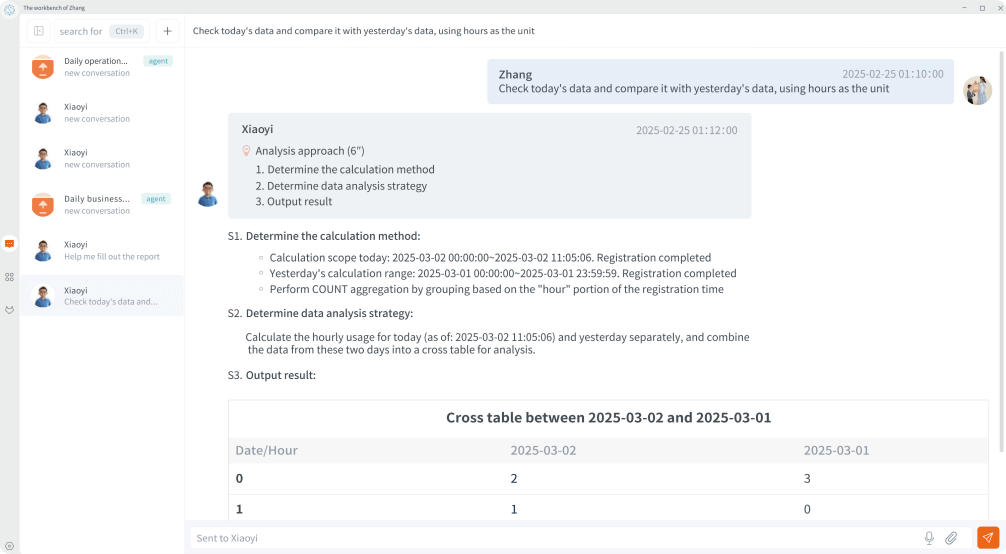Screen dimensions: 1006x554
Task: Click the microphone voice input icon
Action: (929, 538)
